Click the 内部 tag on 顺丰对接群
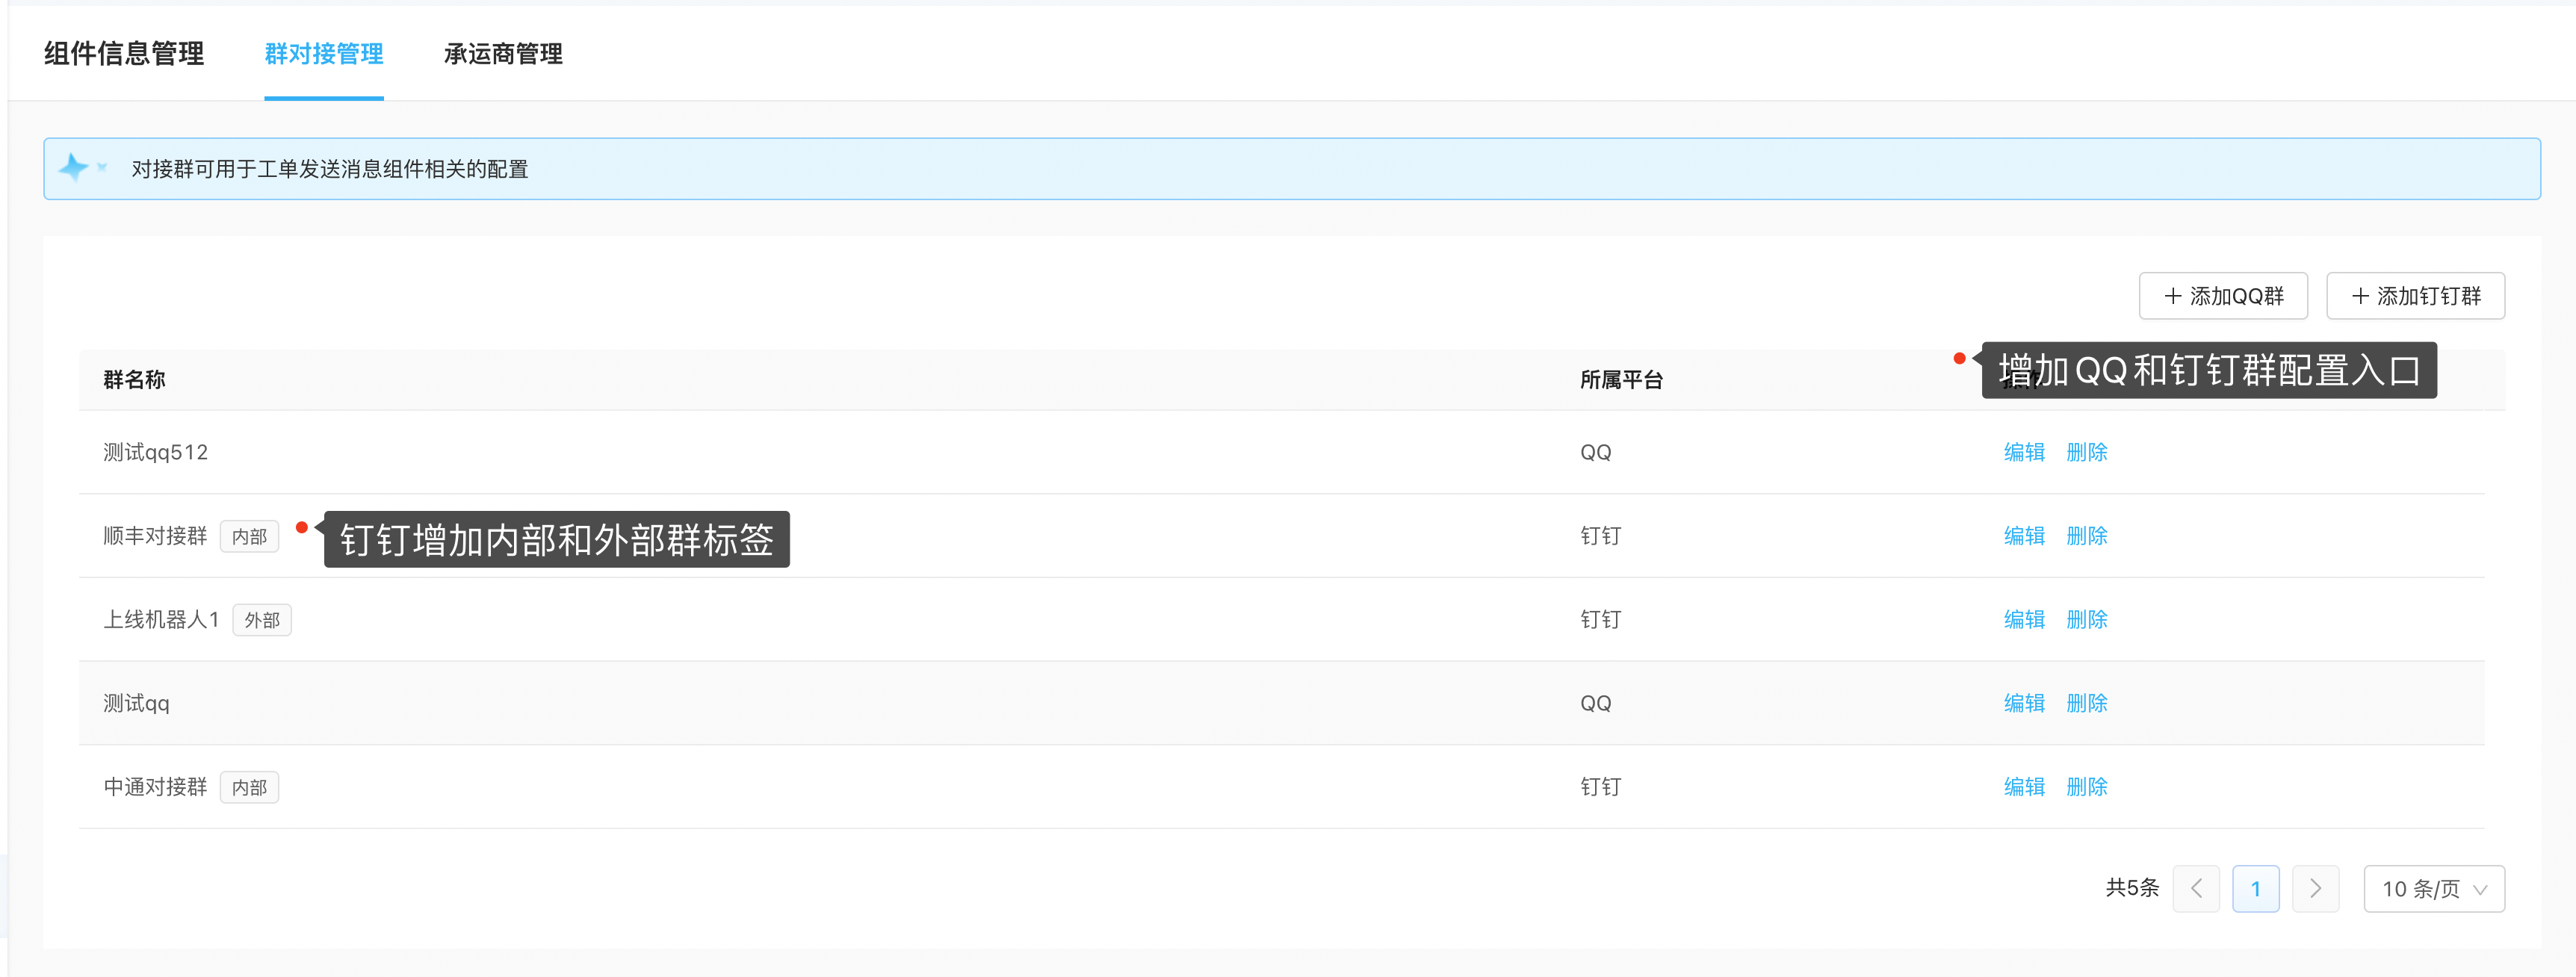 tap(249, 537)
